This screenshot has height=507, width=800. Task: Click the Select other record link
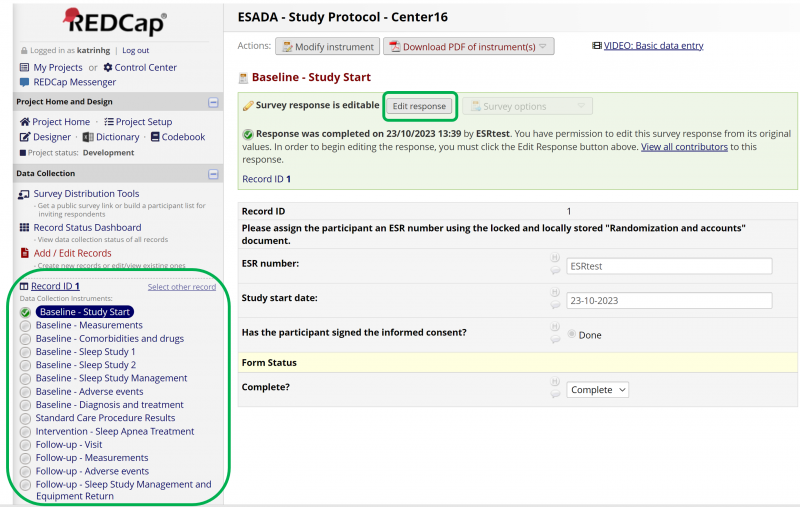coord(181,287)
